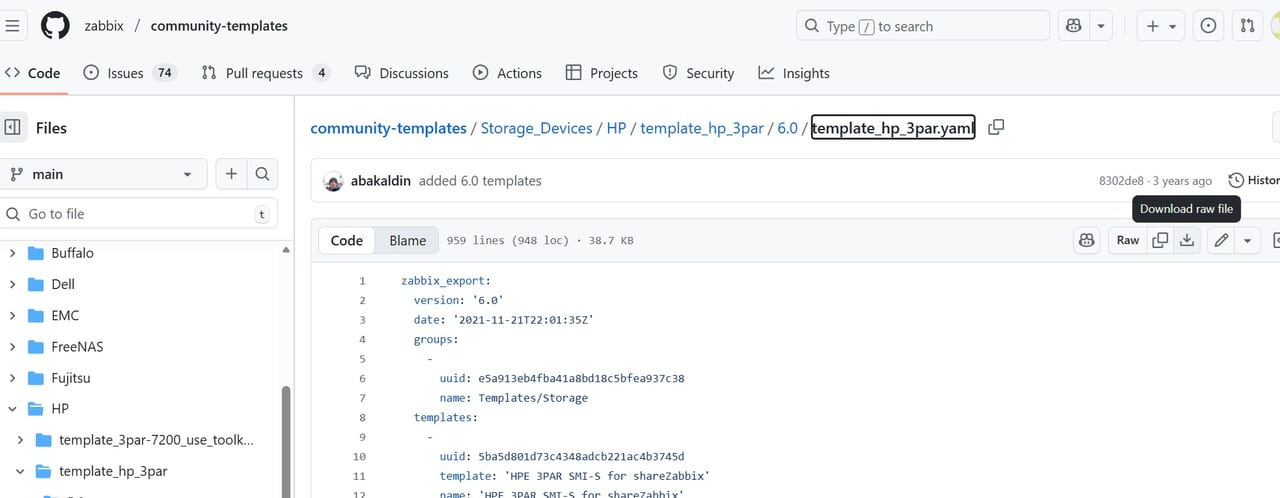This screenshot has height=498, width=1280.
Task: Open more edit options dropdown arrow
Action: (1247, 240)
